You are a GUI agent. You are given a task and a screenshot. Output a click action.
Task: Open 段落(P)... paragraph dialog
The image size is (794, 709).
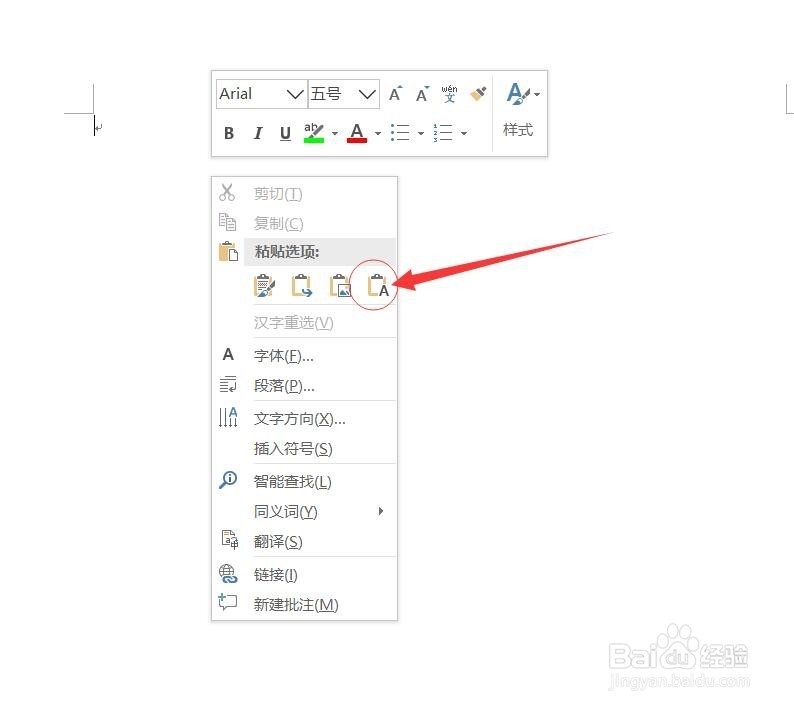coord(304,386)
